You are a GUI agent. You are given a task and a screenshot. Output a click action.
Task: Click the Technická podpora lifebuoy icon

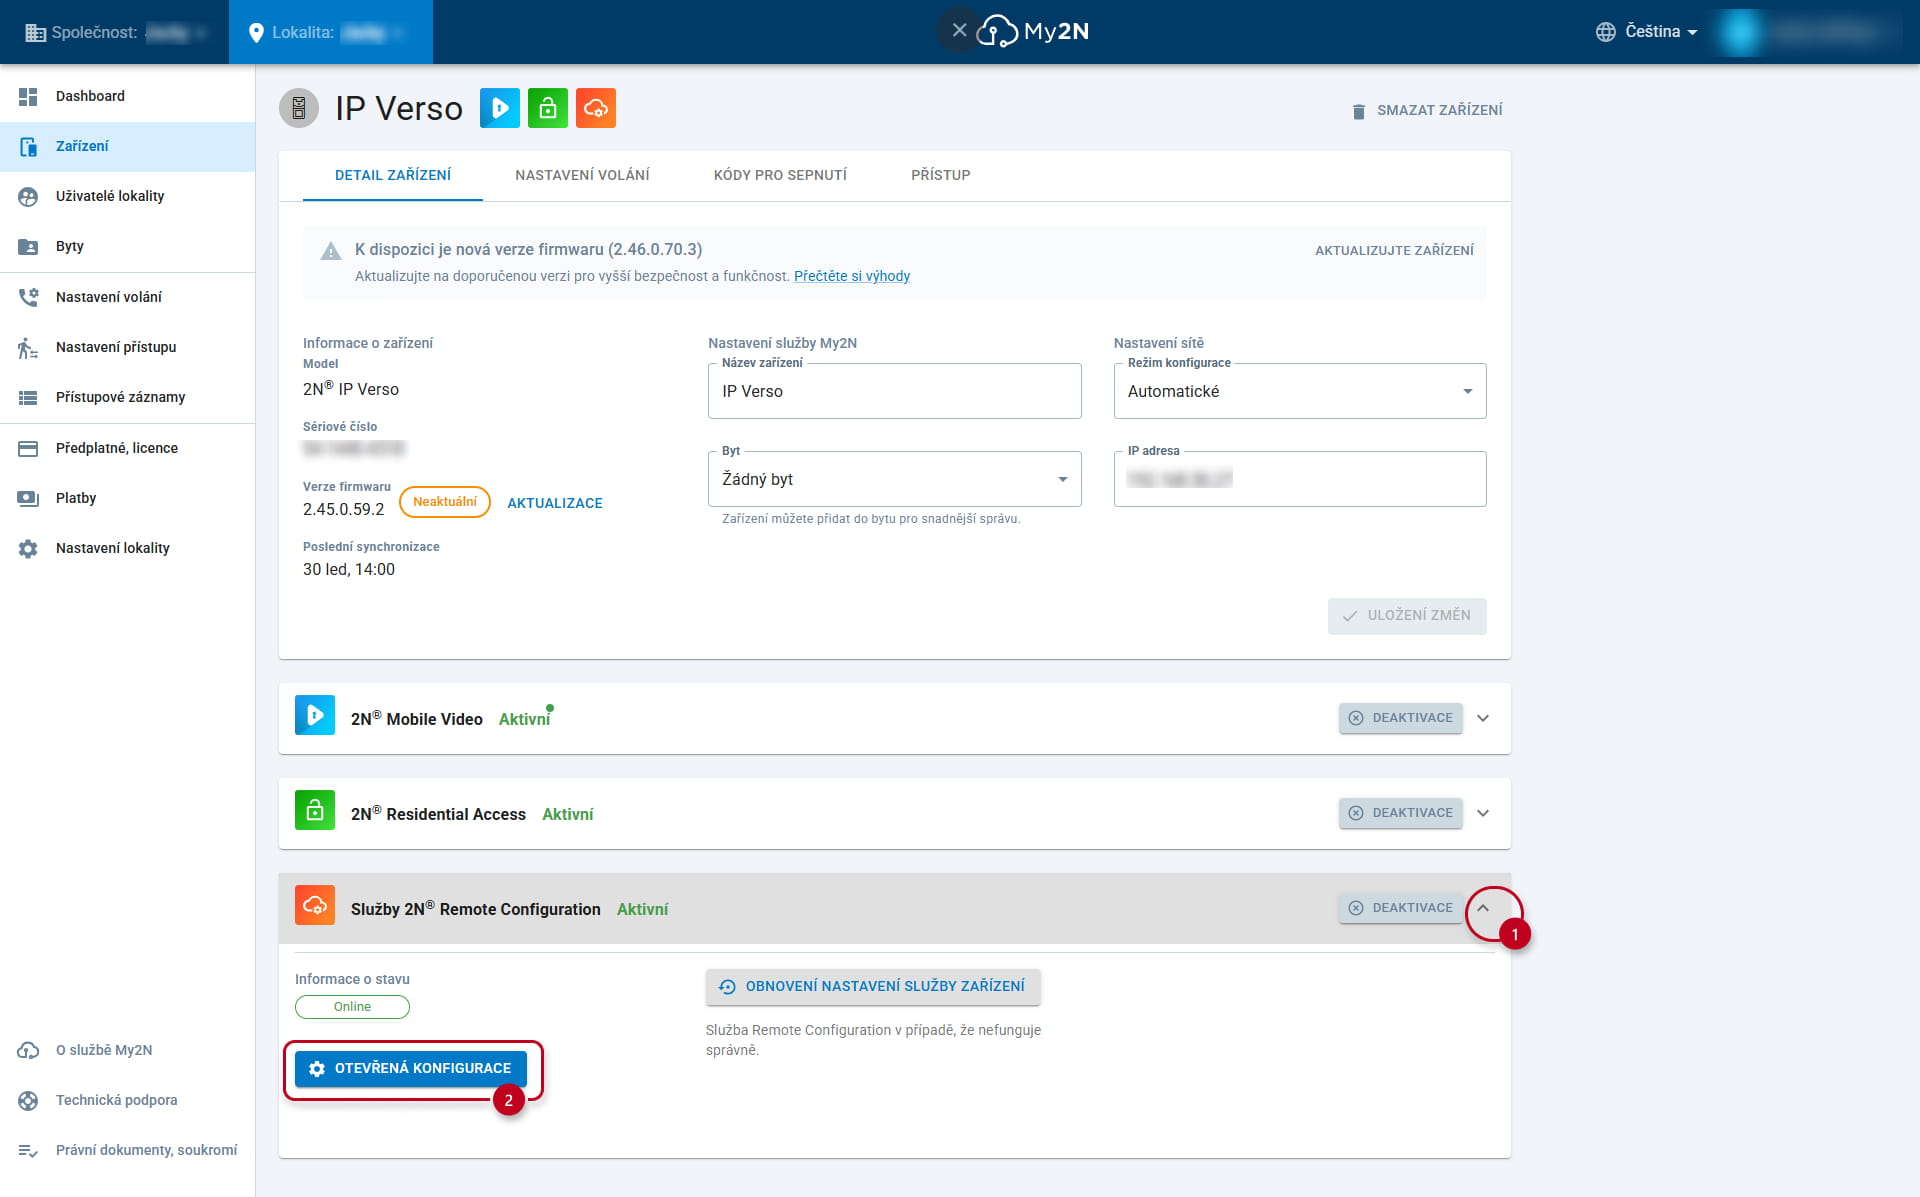[x=28, y=1100]
